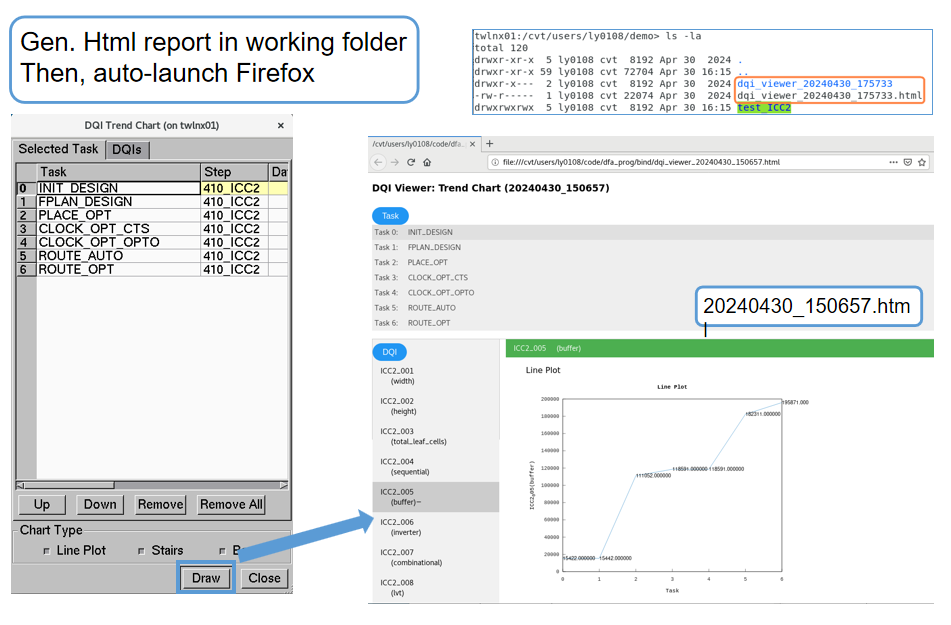Select ICC2_003 (total_leaf_cells) in DQI list
951x625 pixels.
[x=435, y=437]
